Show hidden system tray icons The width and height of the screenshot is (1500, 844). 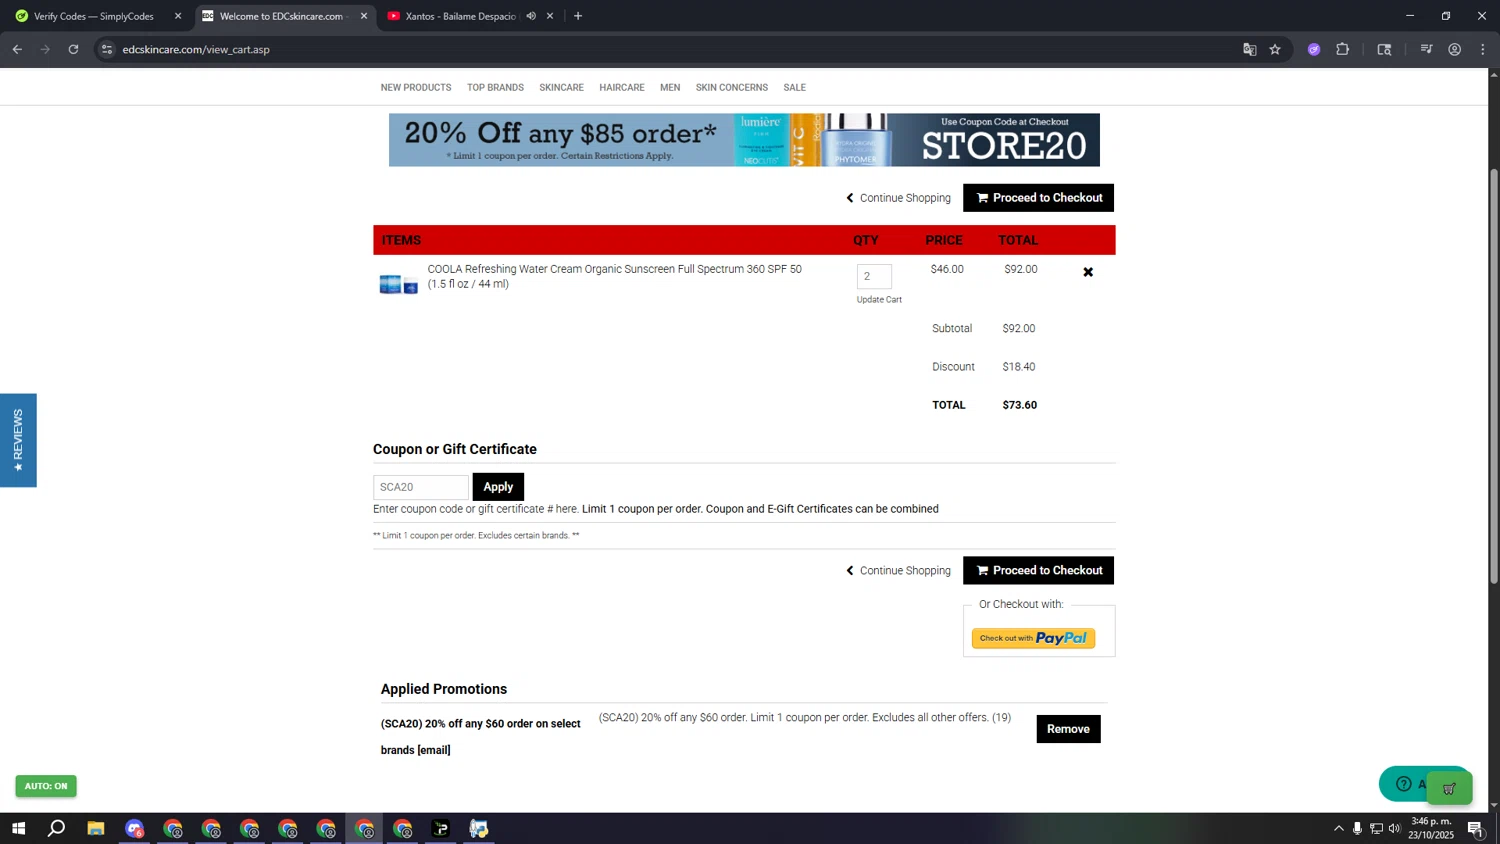pyautogui.click(x=1339, y=828)
